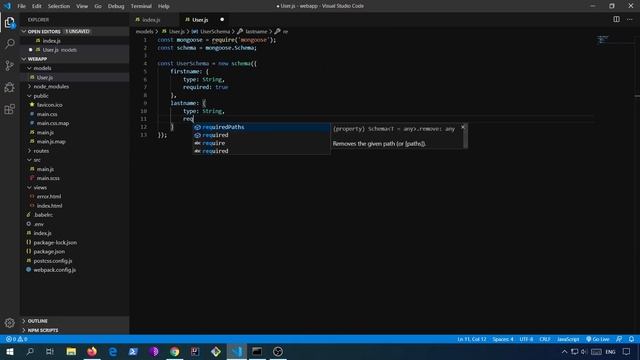The width and height of the screenshot is (640, 360).
Task: Change CRLF end of line sequence
Action: [x=545, y=339]
